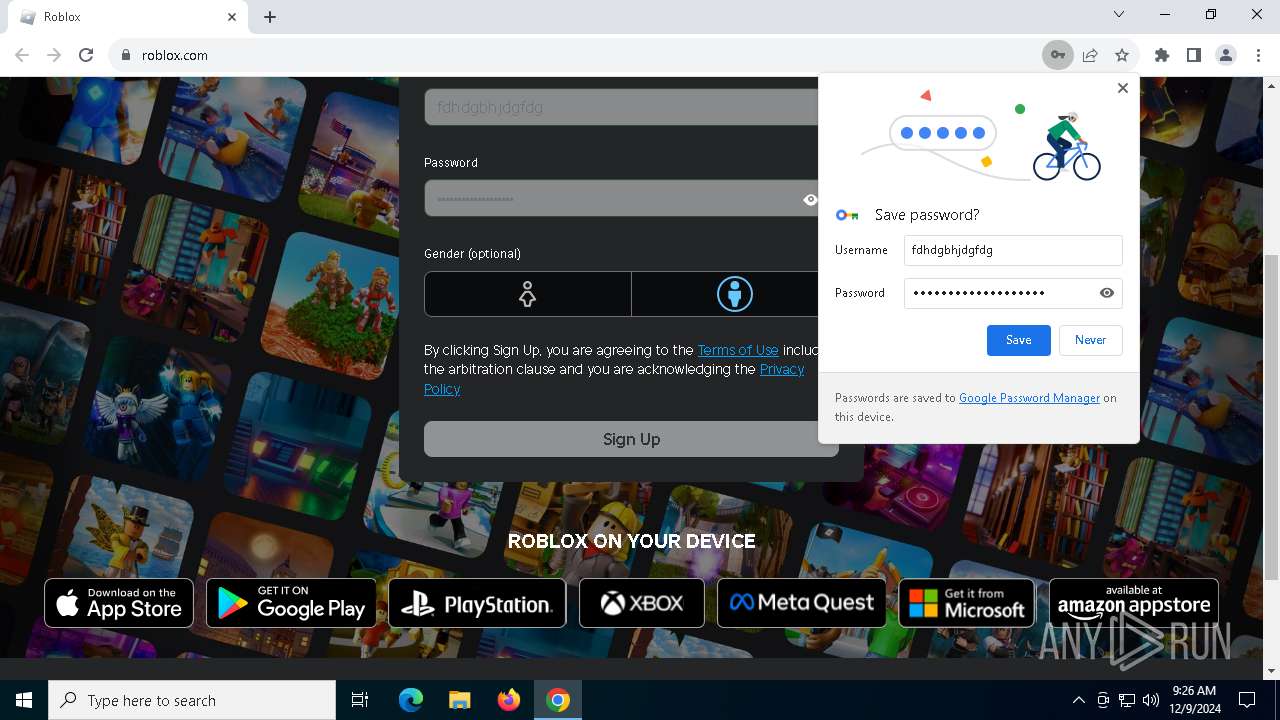
Task: Close the Save password popup
Action: [x=1122, y=88]
